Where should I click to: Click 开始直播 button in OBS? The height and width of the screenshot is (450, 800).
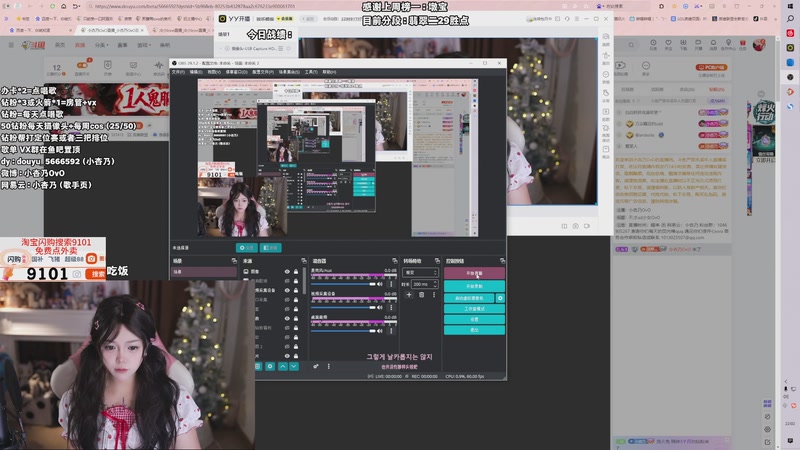[474, 273]
